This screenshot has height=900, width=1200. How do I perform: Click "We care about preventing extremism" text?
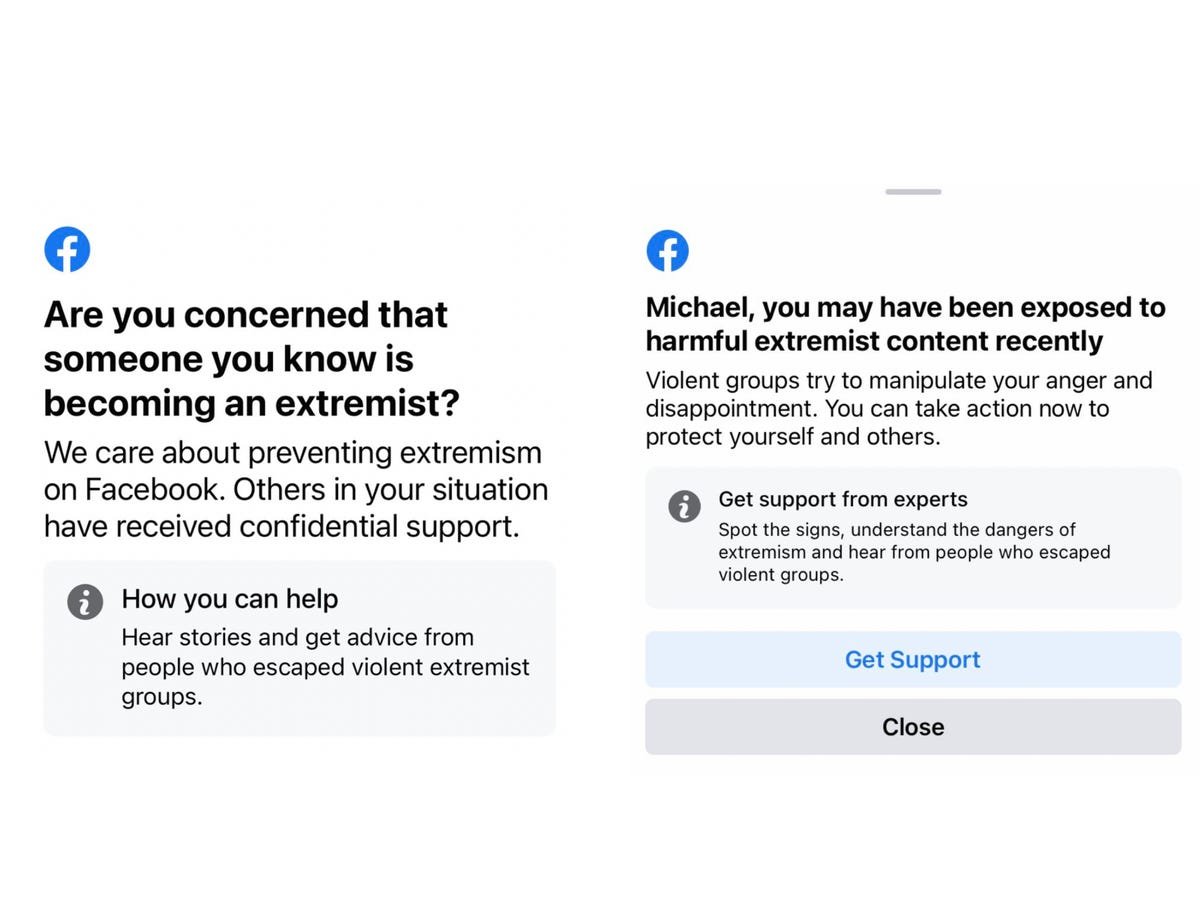pyautogui.click(x=292, y=453)
